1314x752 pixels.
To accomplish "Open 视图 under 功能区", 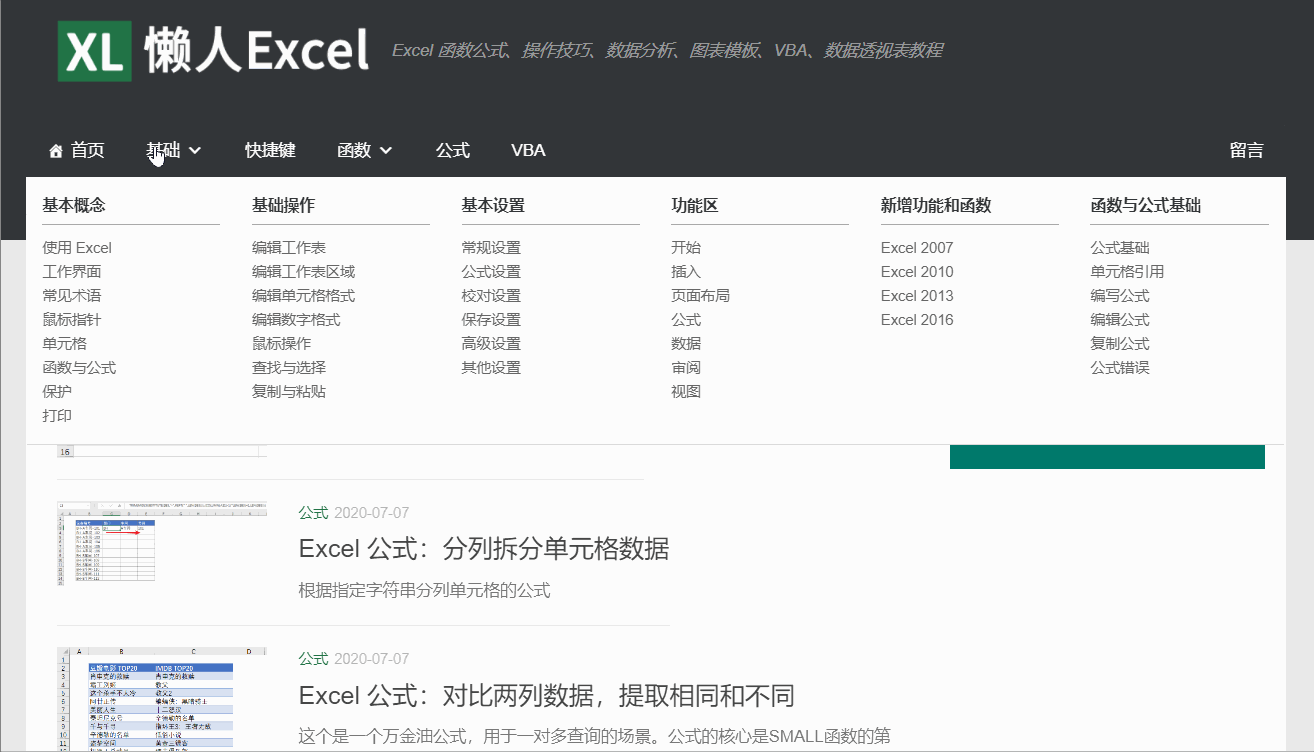I will click(686, 392).
